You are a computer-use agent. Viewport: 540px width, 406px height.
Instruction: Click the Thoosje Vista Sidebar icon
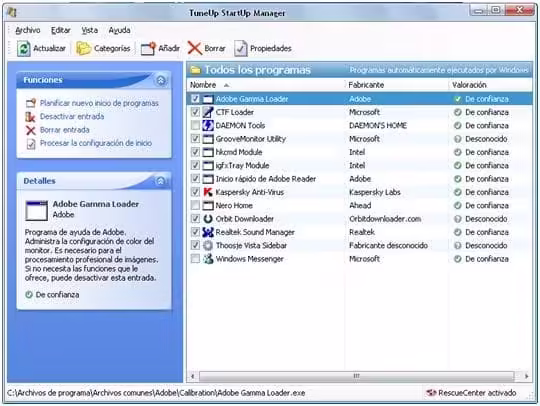pos(208,246)
